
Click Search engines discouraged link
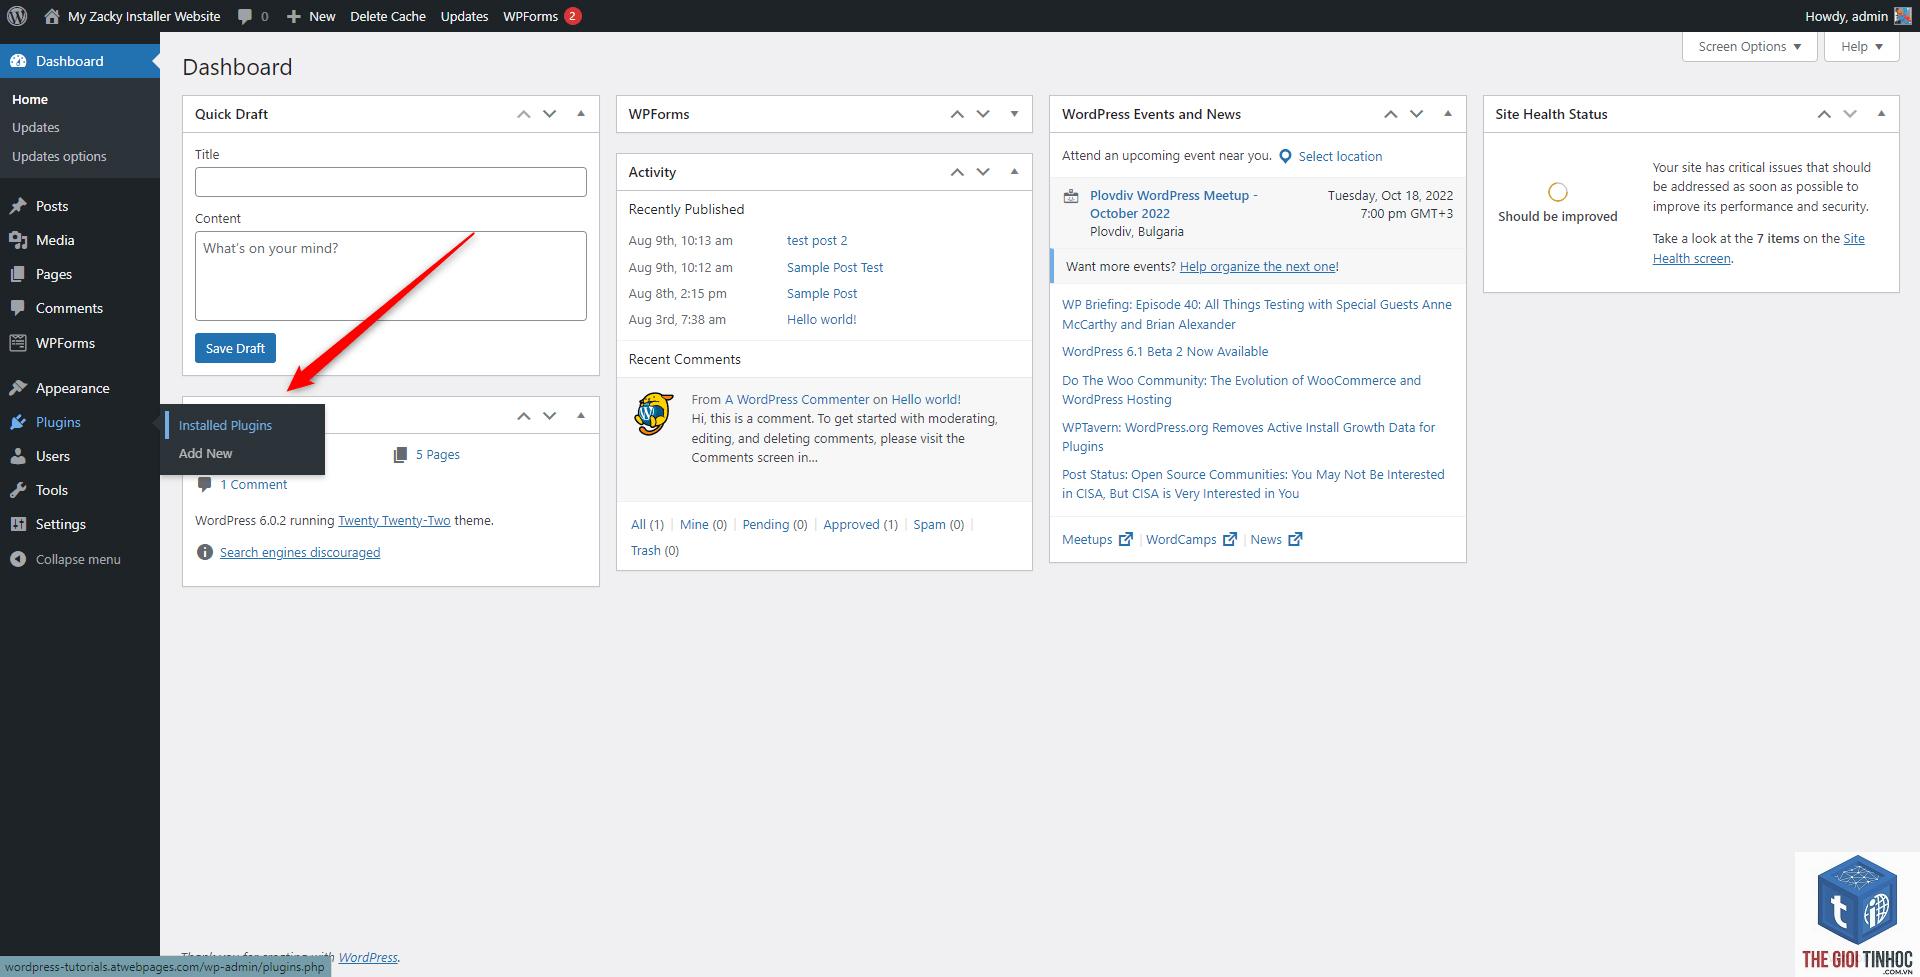[x=300, y=552]
